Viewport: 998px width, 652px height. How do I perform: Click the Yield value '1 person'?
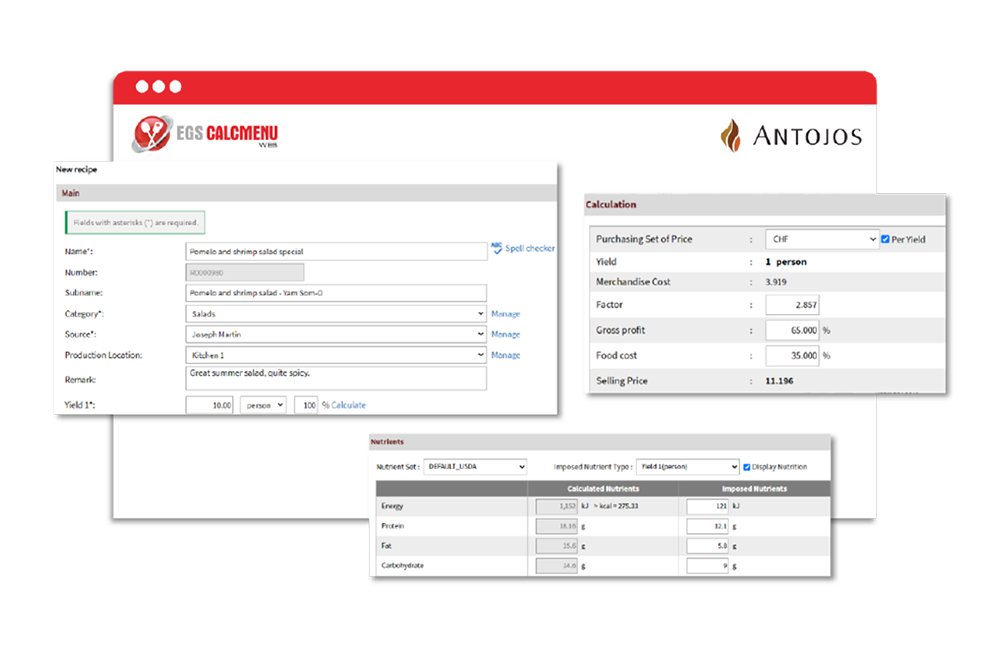[x=786, y=262]
